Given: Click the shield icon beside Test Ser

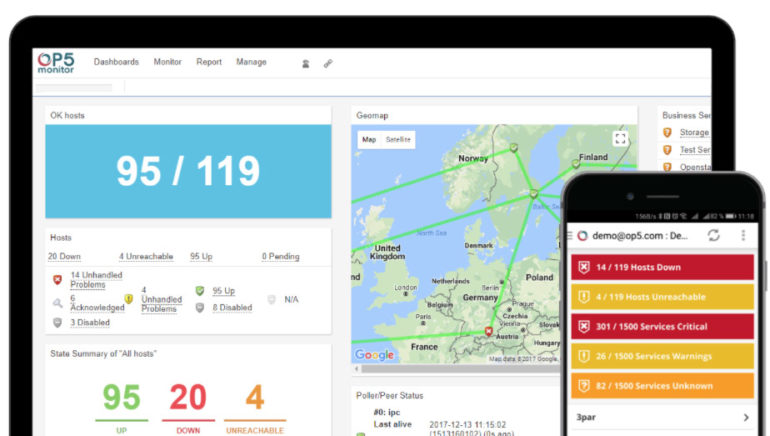Looking at the screenshot, I should coord(667,150).
